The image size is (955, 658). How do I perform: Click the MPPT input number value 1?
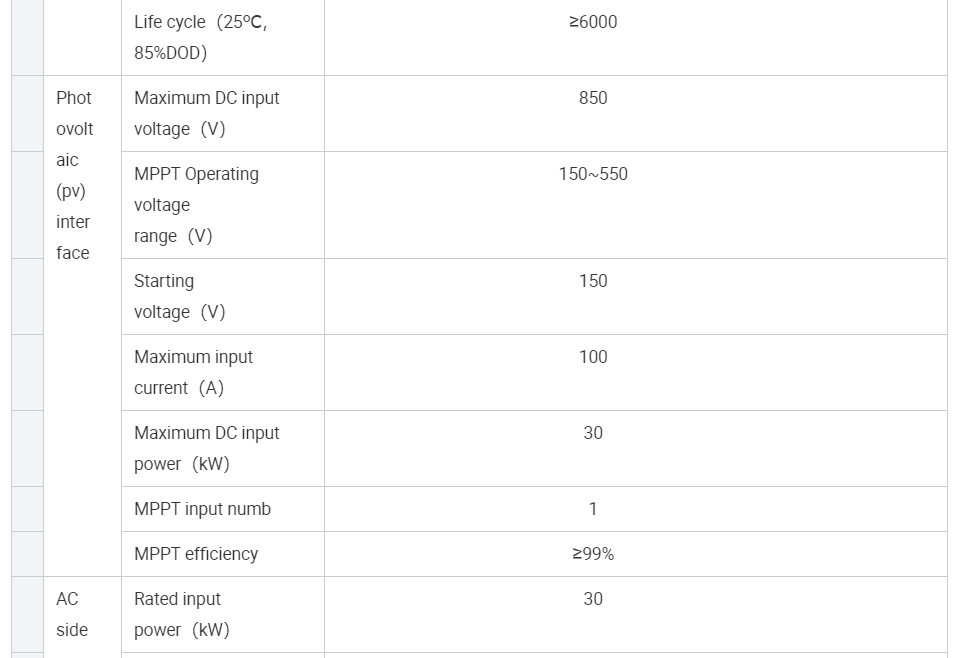[593, 509]
